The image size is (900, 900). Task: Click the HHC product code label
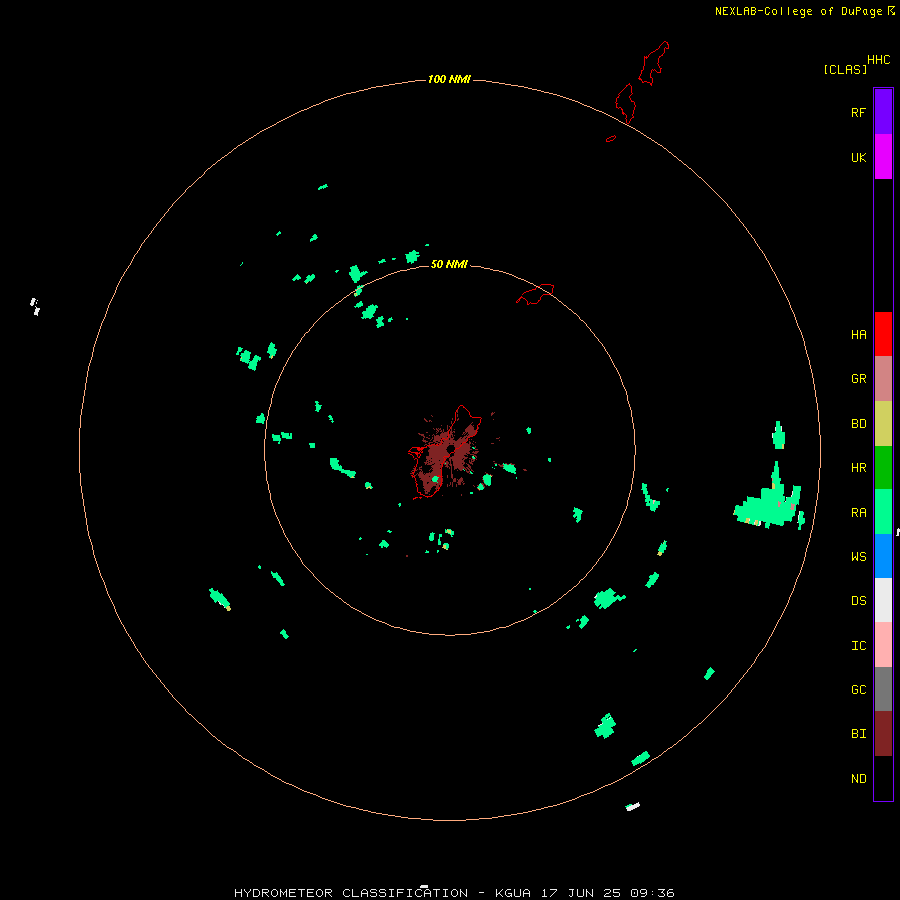879,60
